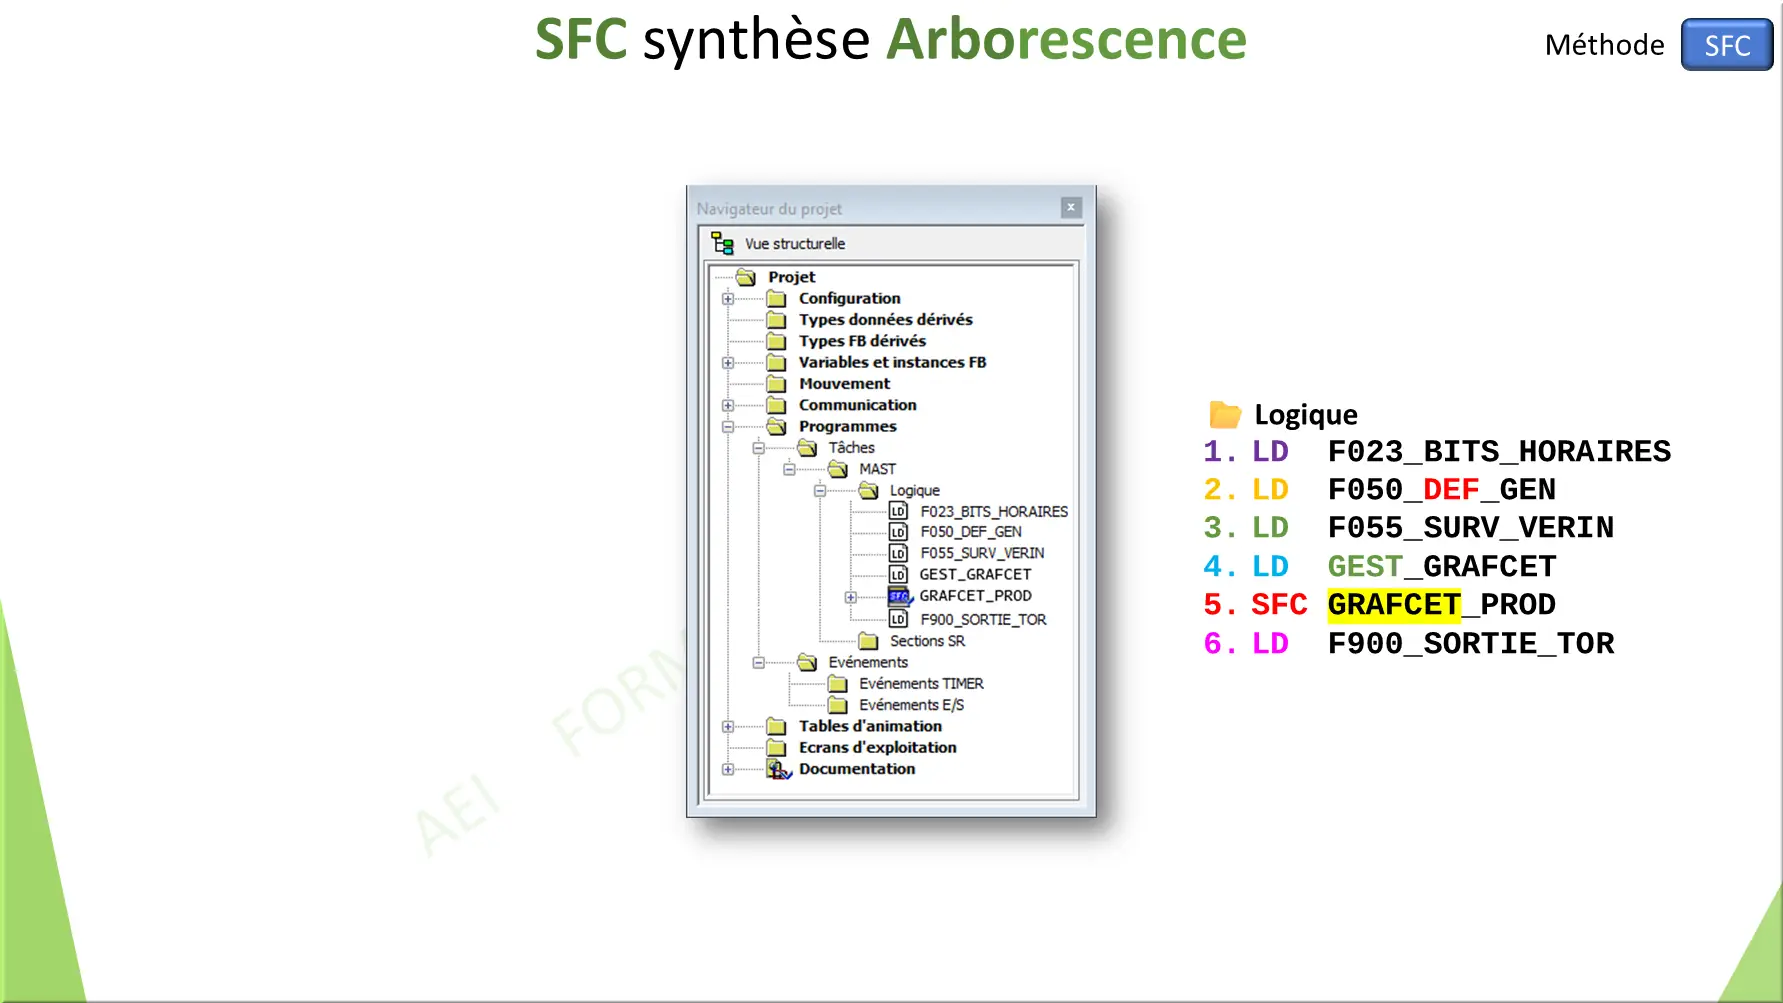Expand the GRAFCET_PROD section
Viewport: 1783px width, 1003px height.
point(849,596)
